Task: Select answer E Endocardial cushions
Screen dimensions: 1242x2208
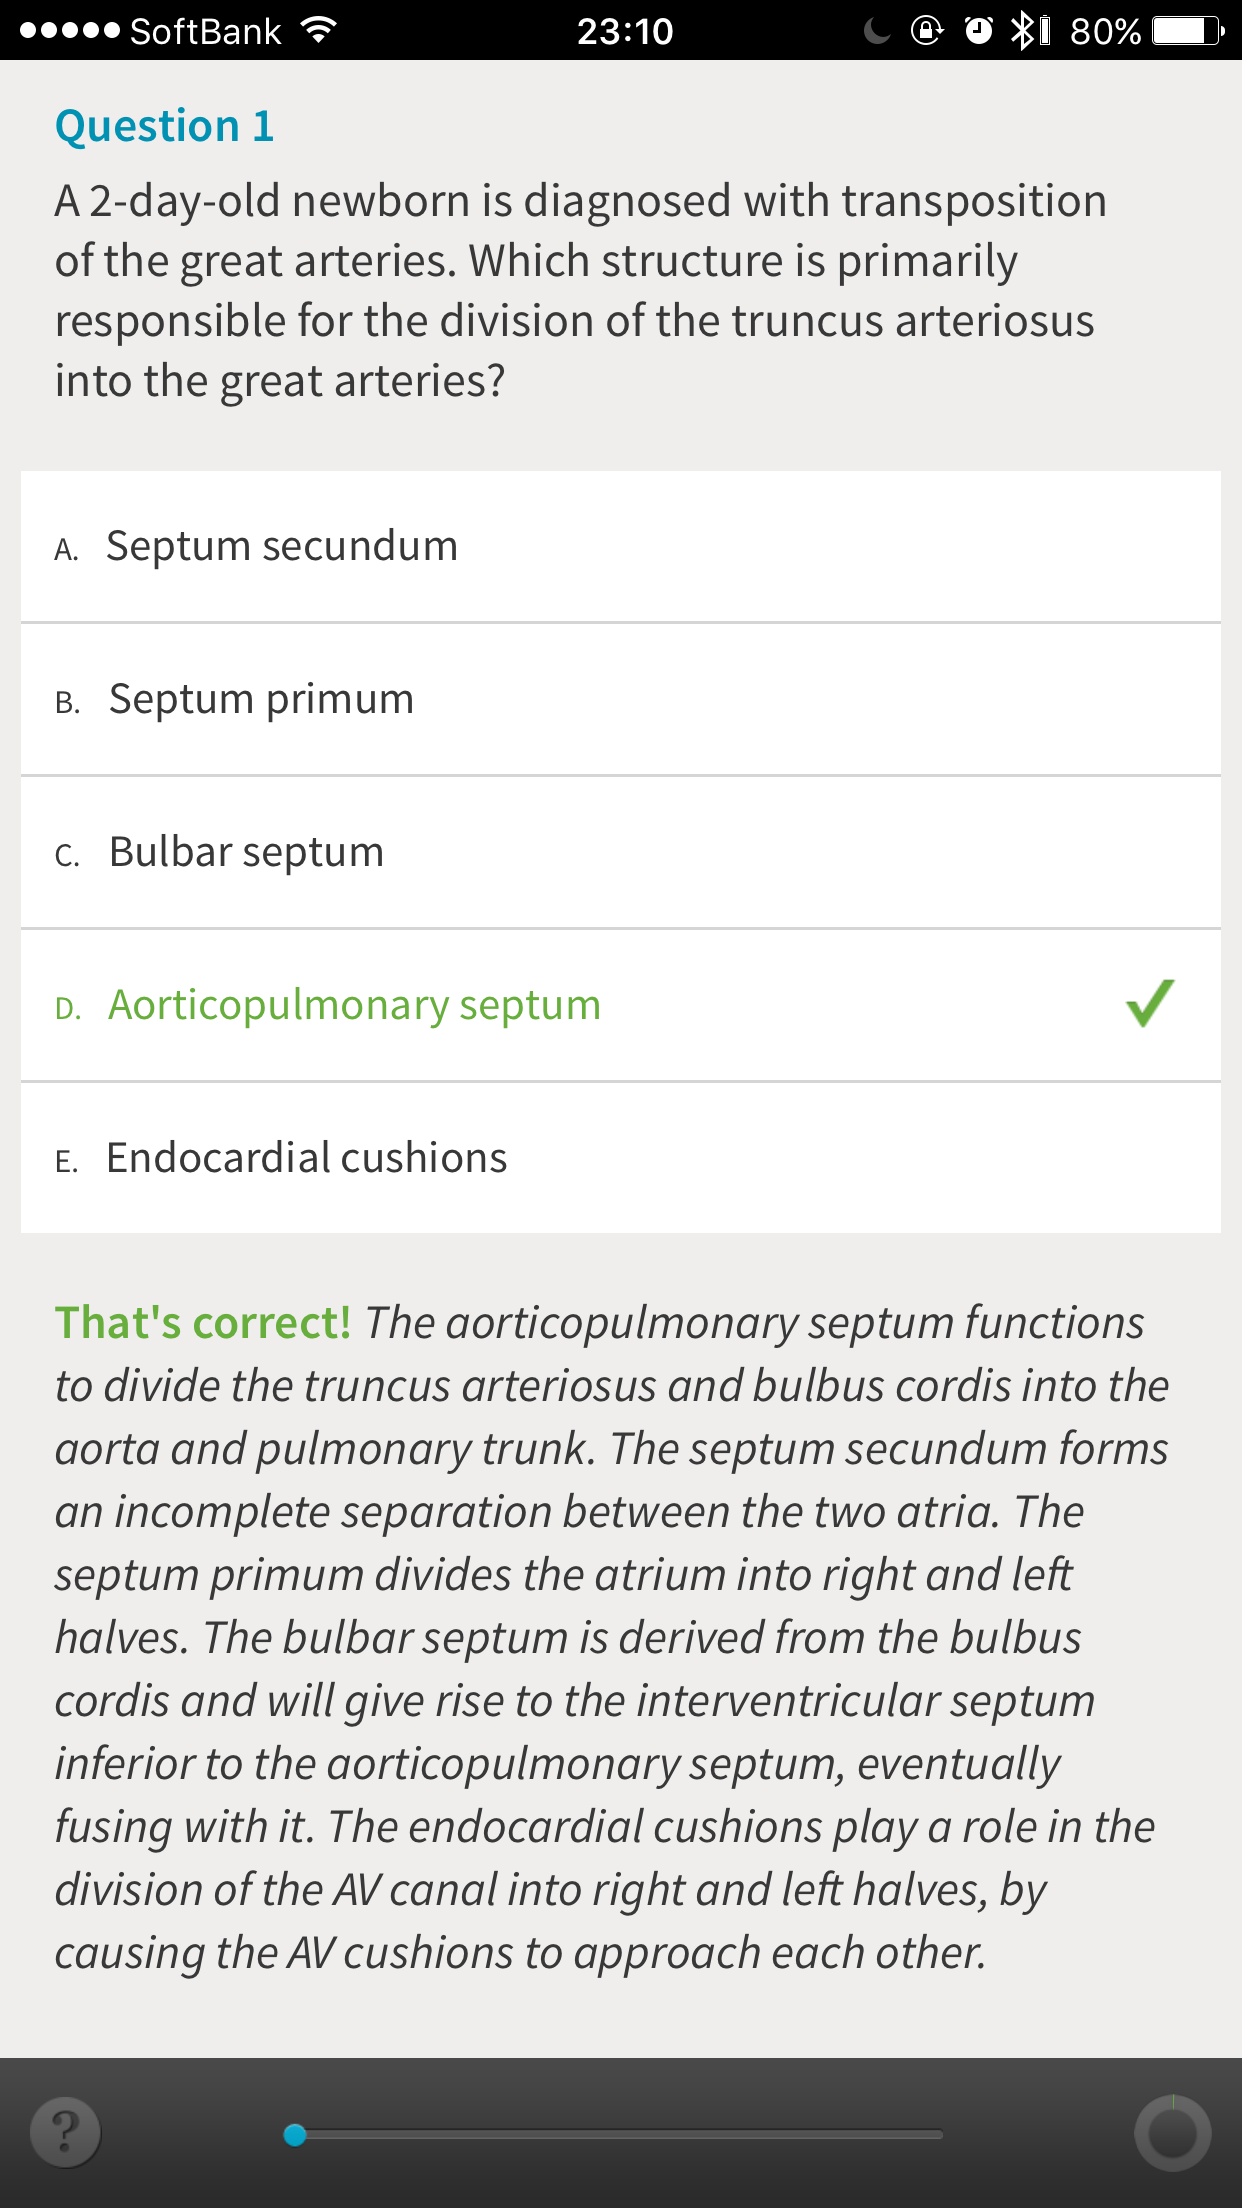Action: pos(621,1158)
